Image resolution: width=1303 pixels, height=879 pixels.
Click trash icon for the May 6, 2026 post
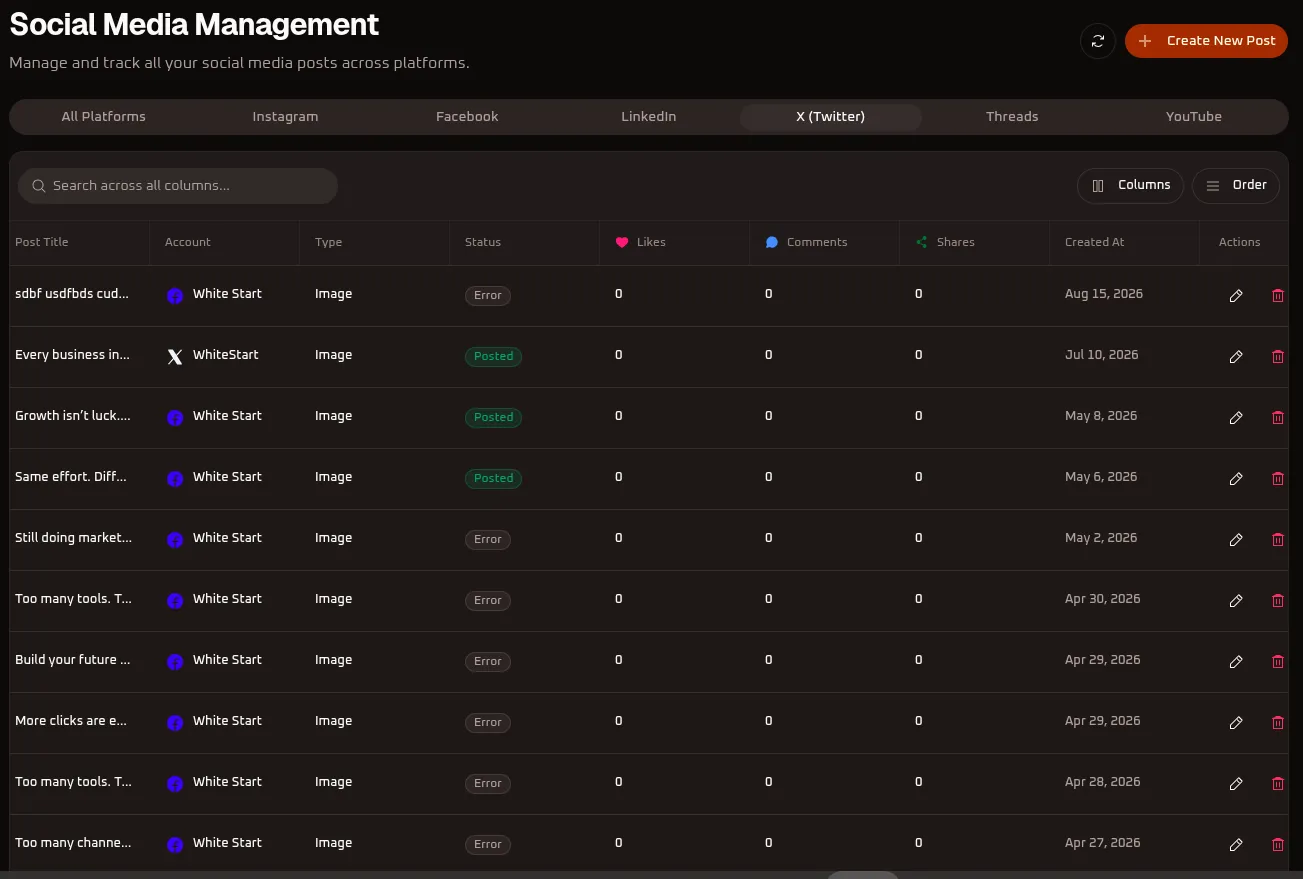click(x=1277, y=479)
